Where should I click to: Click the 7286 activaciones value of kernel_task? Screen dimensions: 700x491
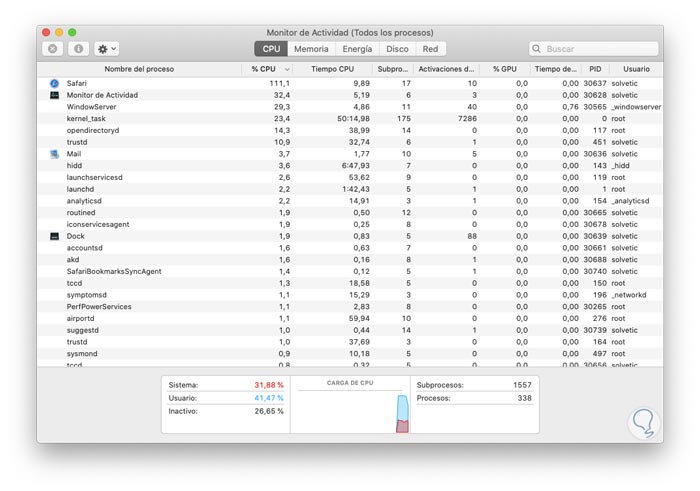[467, 119]
